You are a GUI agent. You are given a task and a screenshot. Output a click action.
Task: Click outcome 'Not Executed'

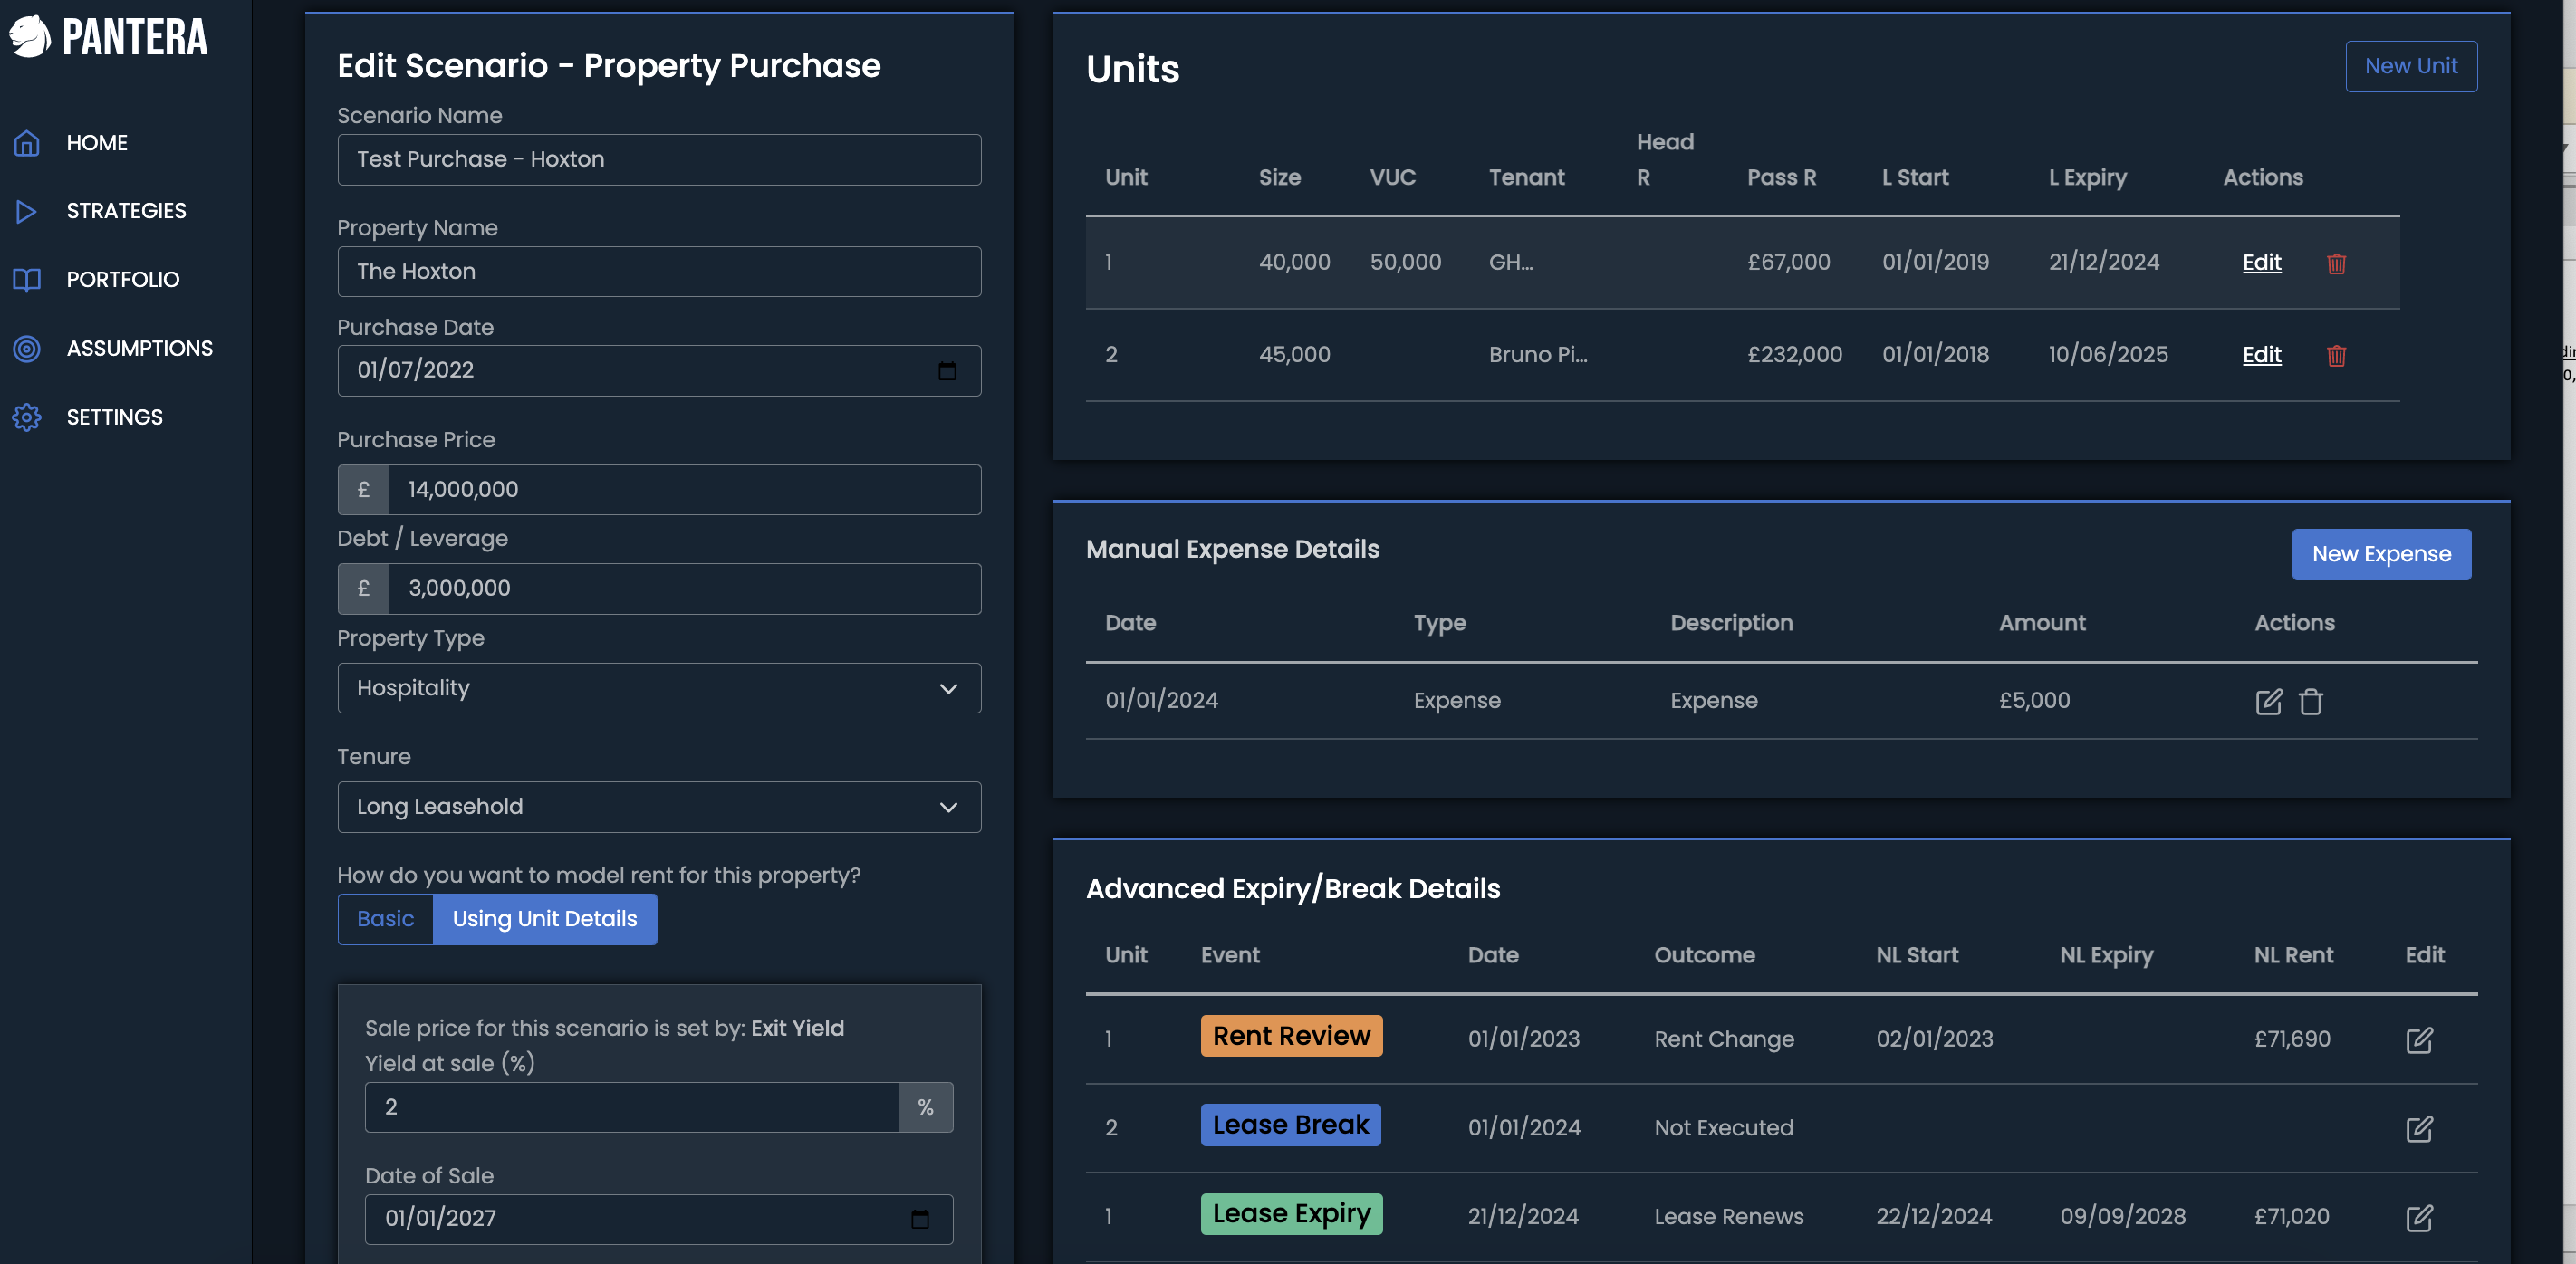coord(1723,1128)
